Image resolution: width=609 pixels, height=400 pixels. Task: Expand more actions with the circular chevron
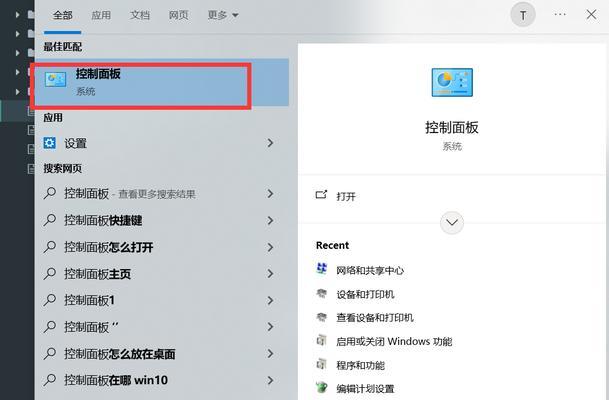[452, 223]
